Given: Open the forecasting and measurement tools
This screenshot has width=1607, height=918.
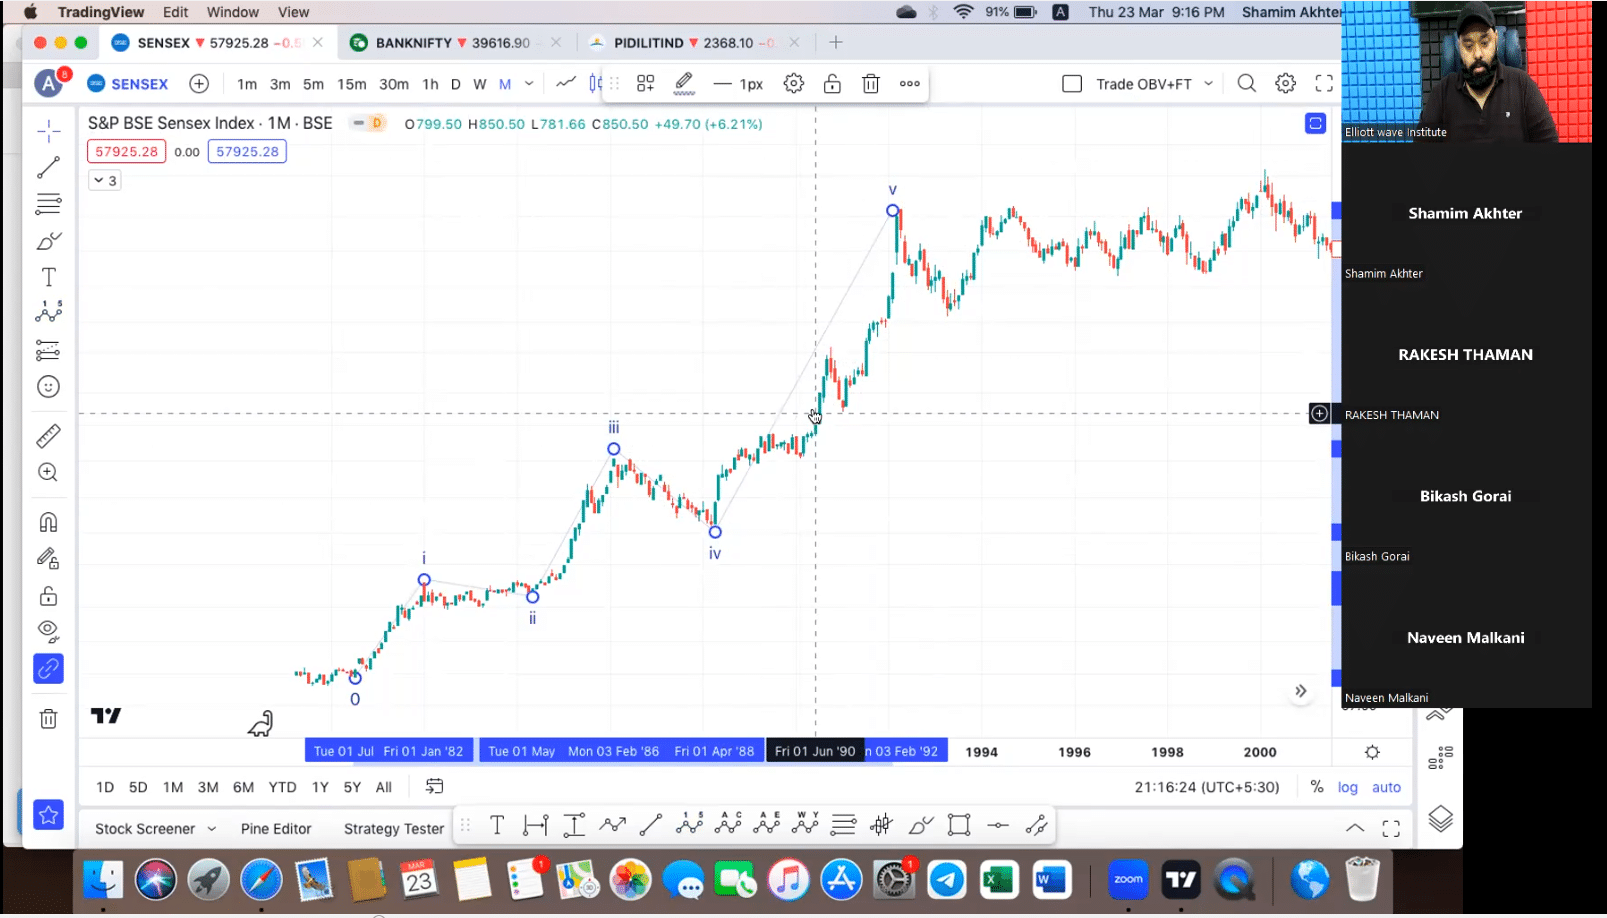Looking at the screenshot, I should [48, 350].
